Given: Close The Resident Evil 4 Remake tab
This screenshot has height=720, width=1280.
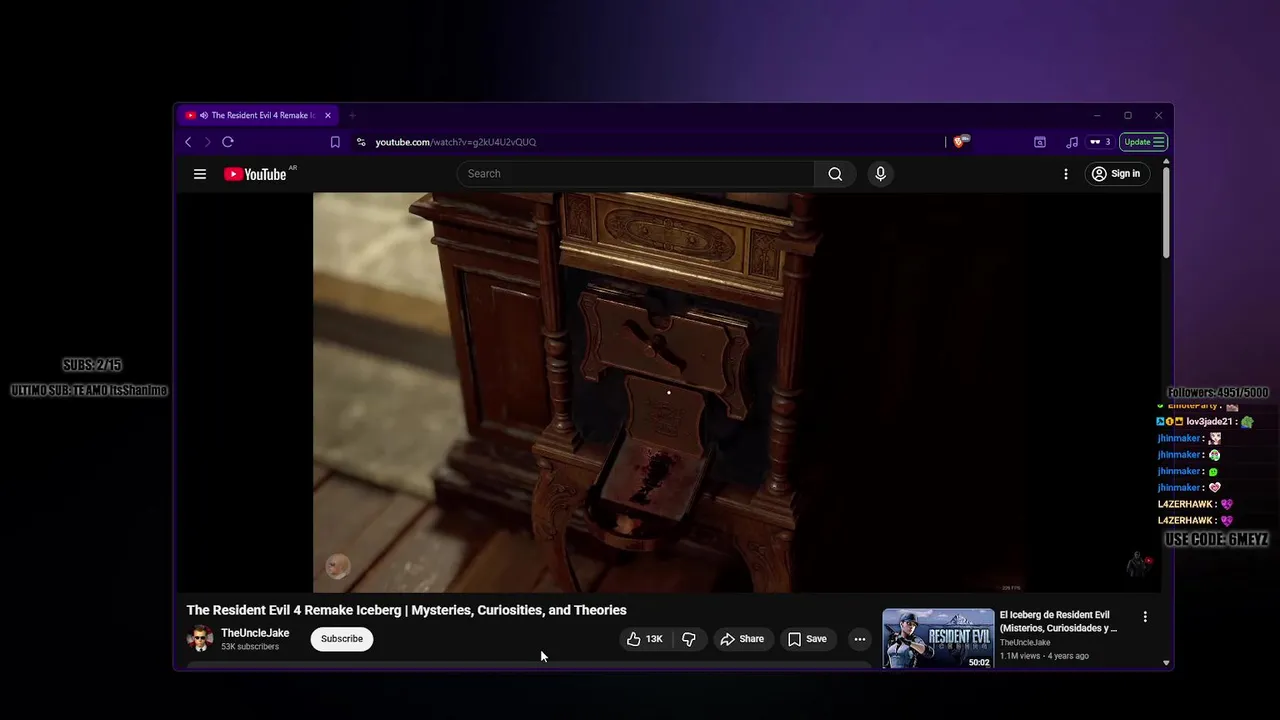Looking at the screenshot, I should (x=327, y=115).
